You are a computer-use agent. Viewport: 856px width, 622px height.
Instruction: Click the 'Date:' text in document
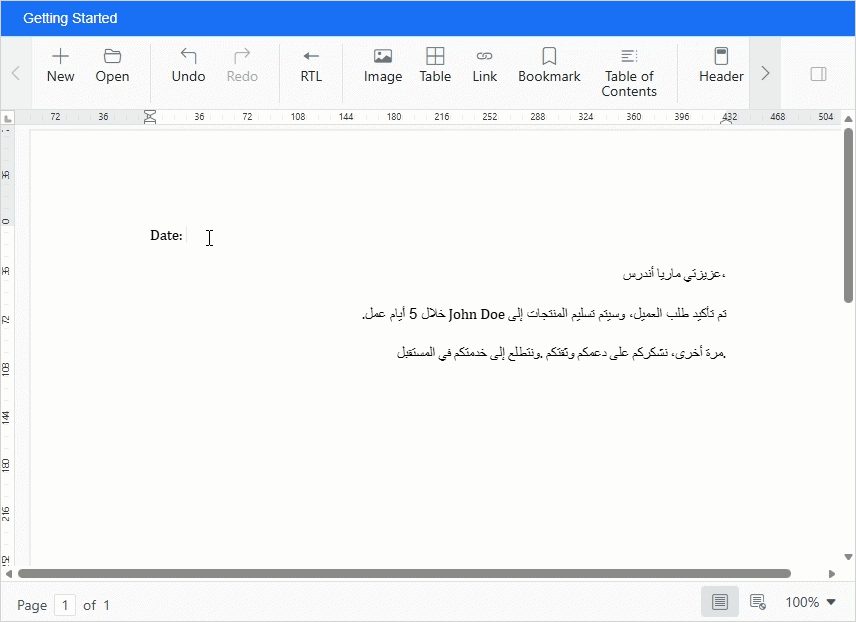coord(166,235)
